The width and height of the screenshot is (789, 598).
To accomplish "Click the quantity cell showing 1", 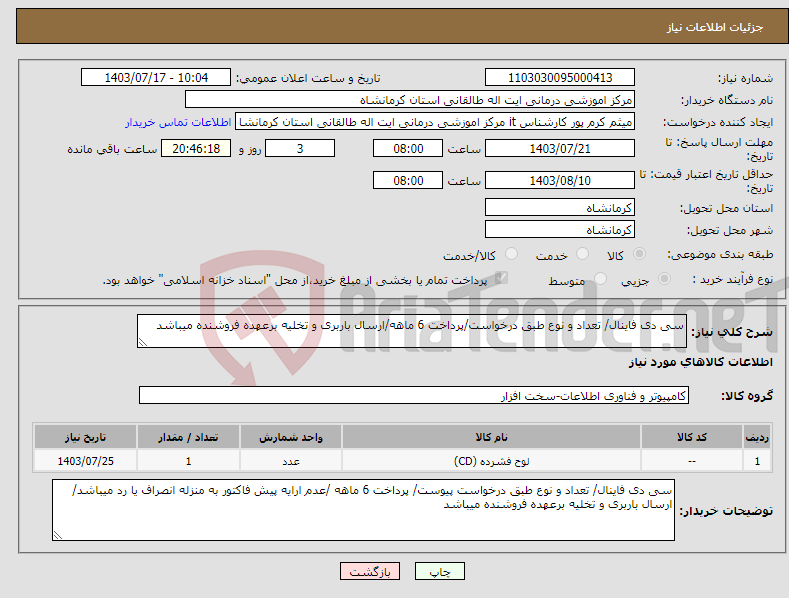I will (x=188, y=461).
